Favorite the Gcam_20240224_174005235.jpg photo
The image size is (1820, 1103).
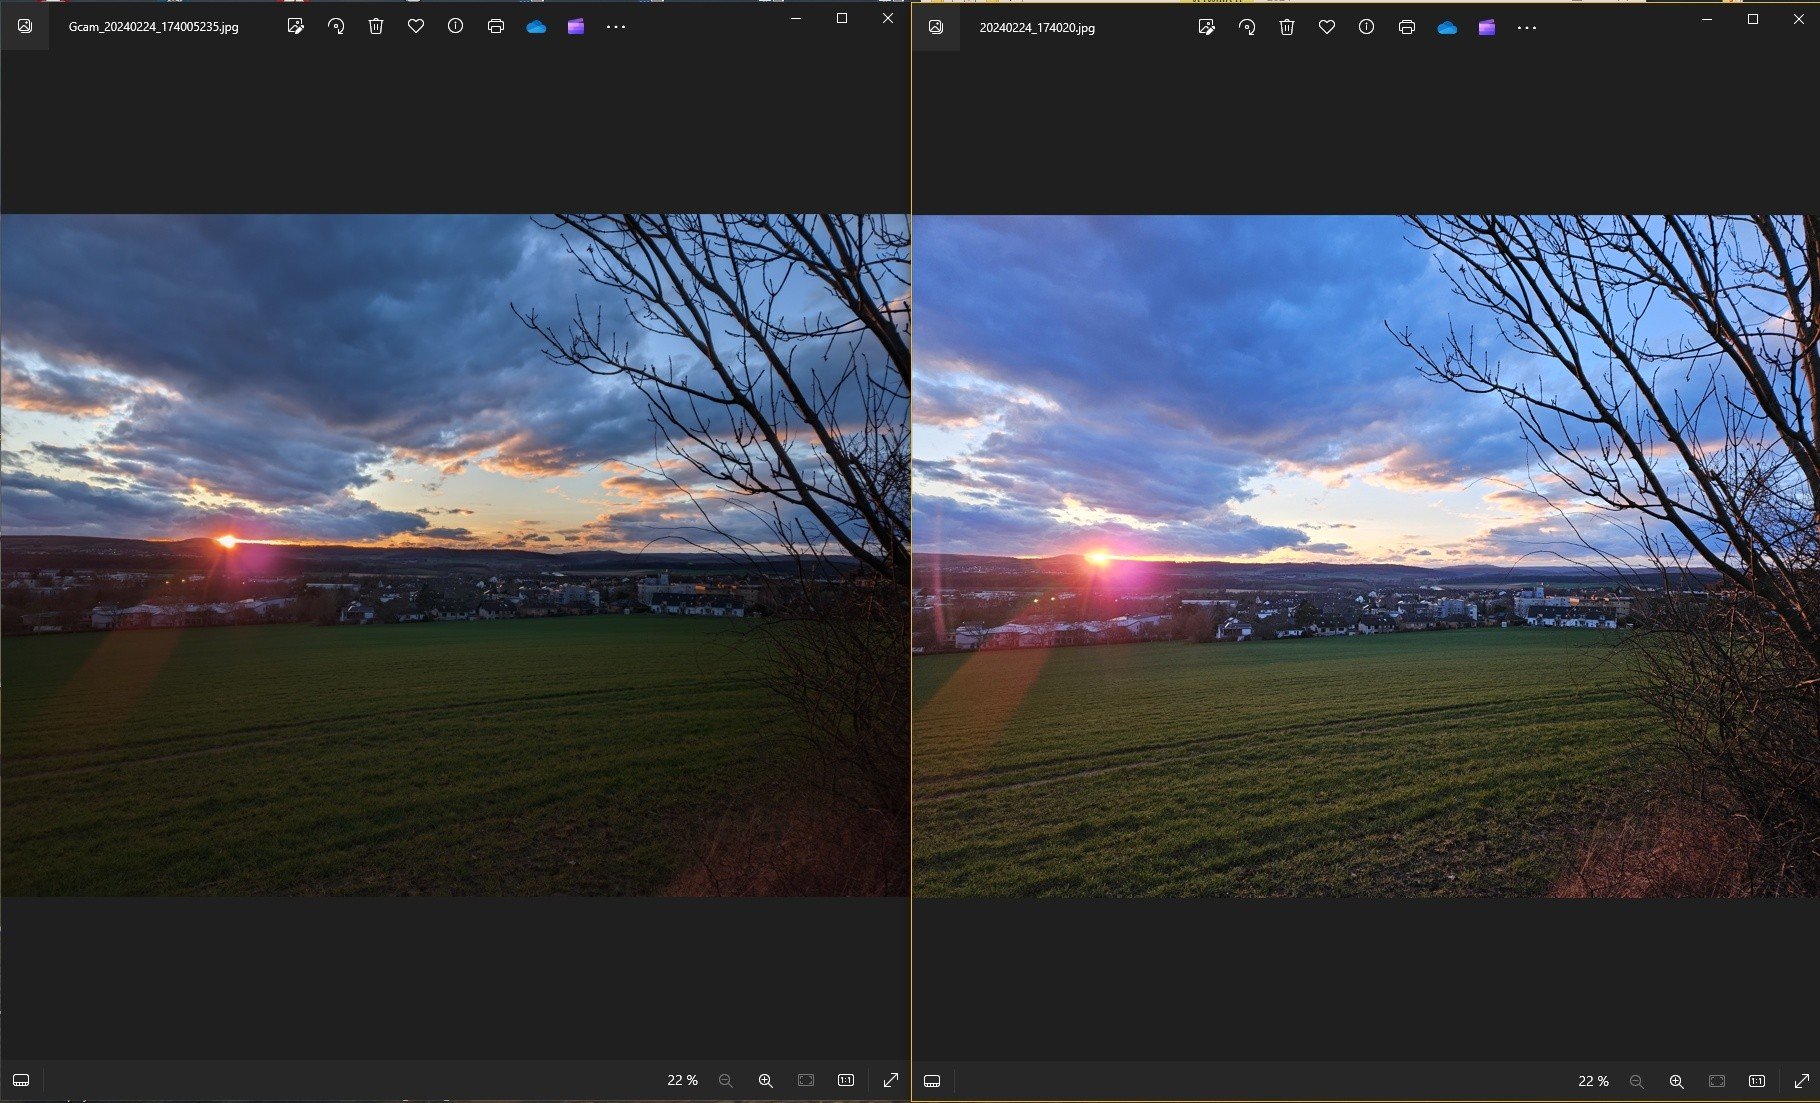(x=416, y=27)
